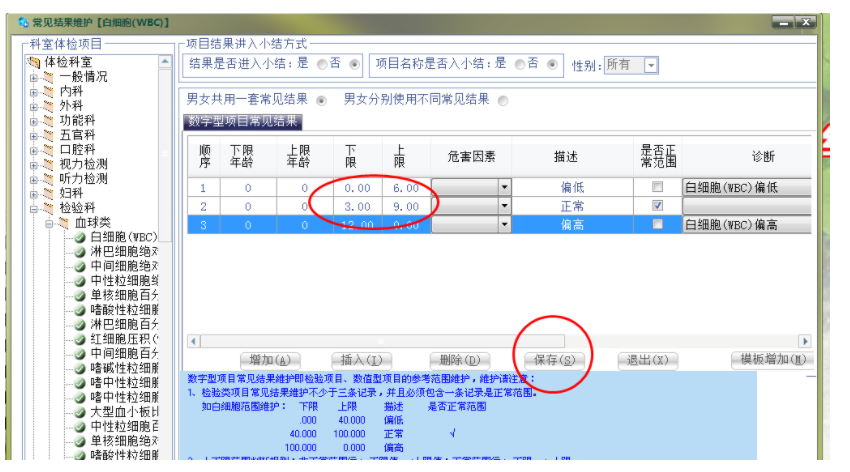This screenshot has height=472, width=850.
Task: Click the 白细胞(WBC)偏低 diagnosis cell
Action: 747,187
